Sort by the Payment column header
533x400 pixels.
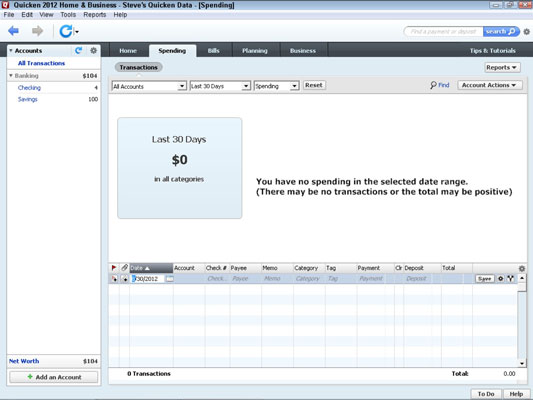(375, 268)
